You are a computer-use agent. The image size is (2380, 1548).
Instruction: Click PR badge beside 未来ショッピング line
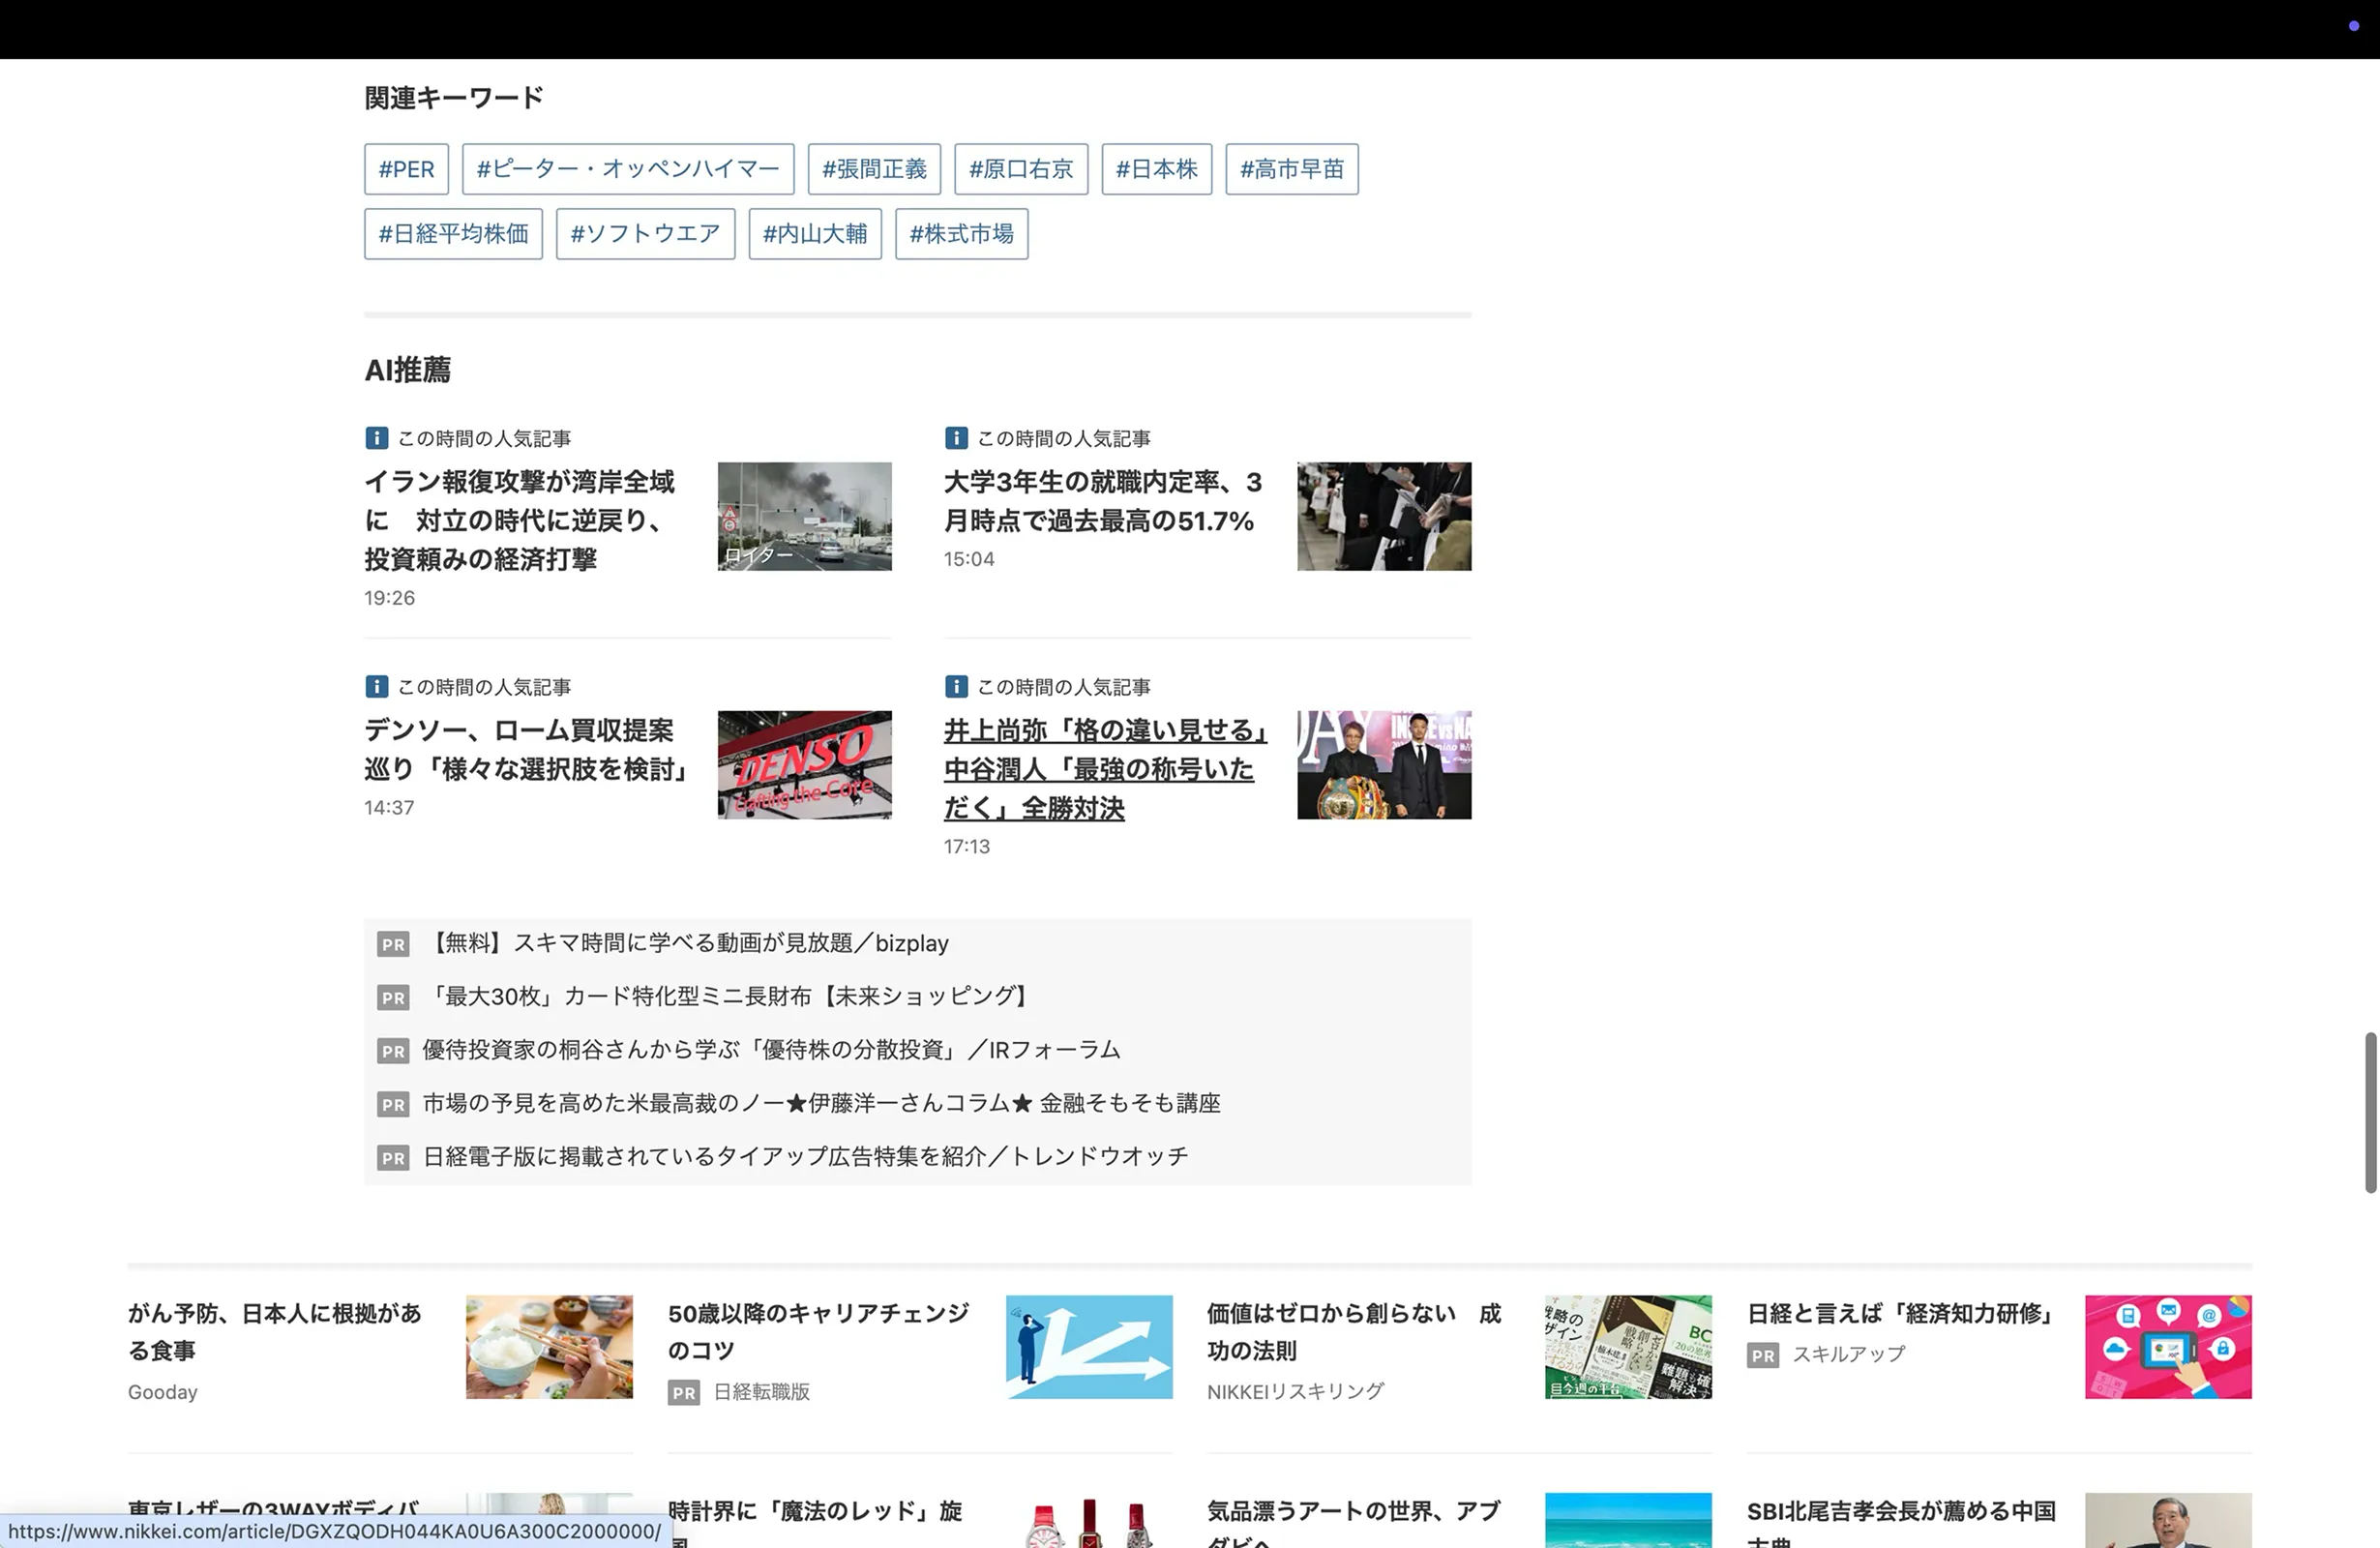pos(393,997)
